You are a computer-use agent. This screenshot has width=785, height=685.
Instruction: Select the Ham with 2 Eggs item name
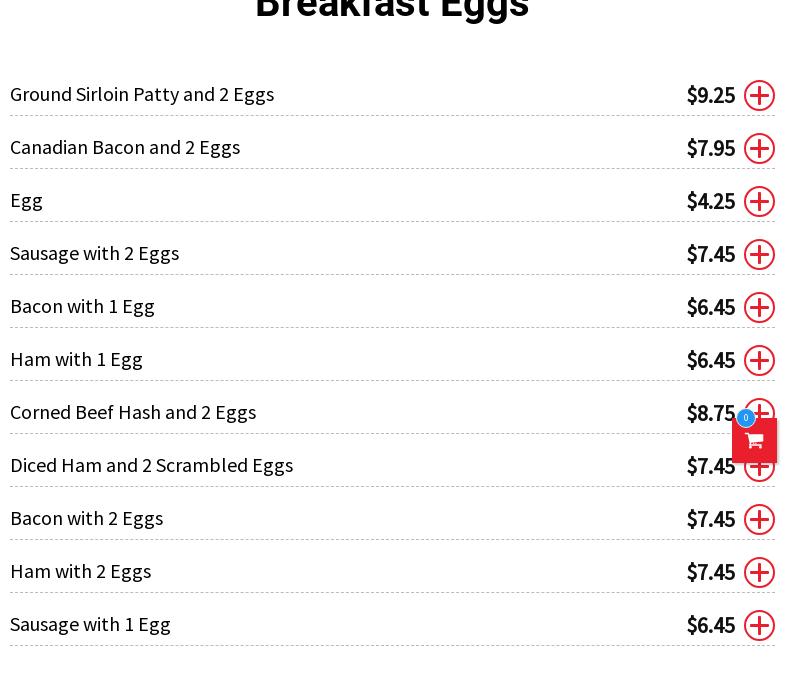pos(80,571)
